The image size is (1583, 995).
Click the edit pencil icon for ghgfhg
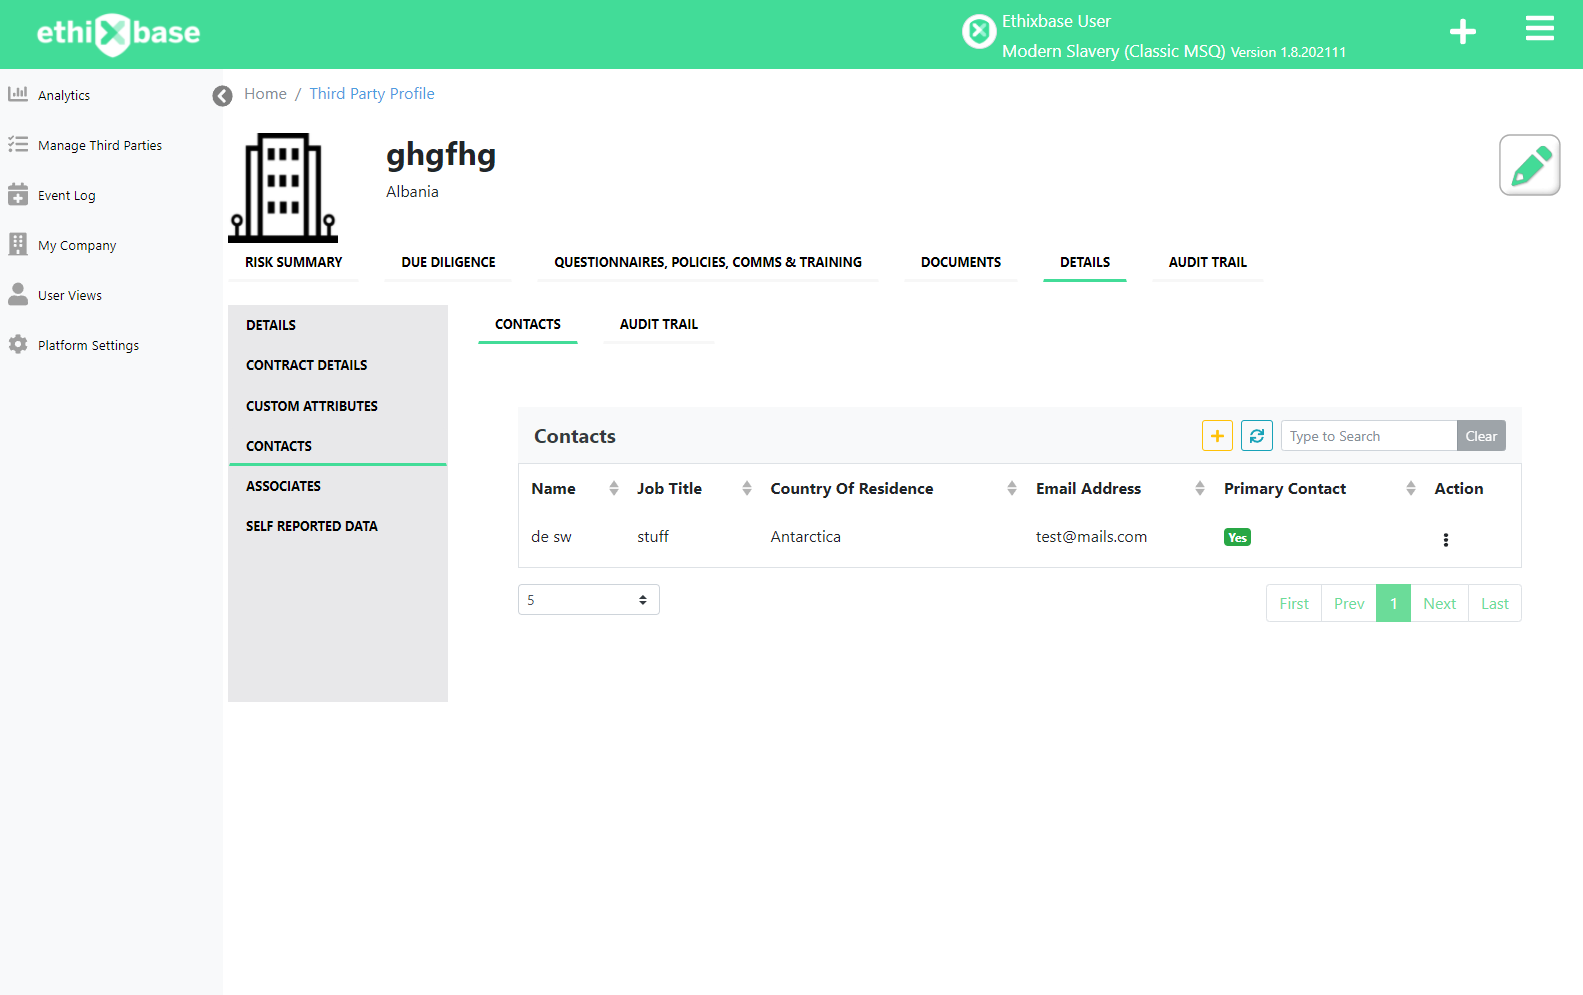(1530, 165)
